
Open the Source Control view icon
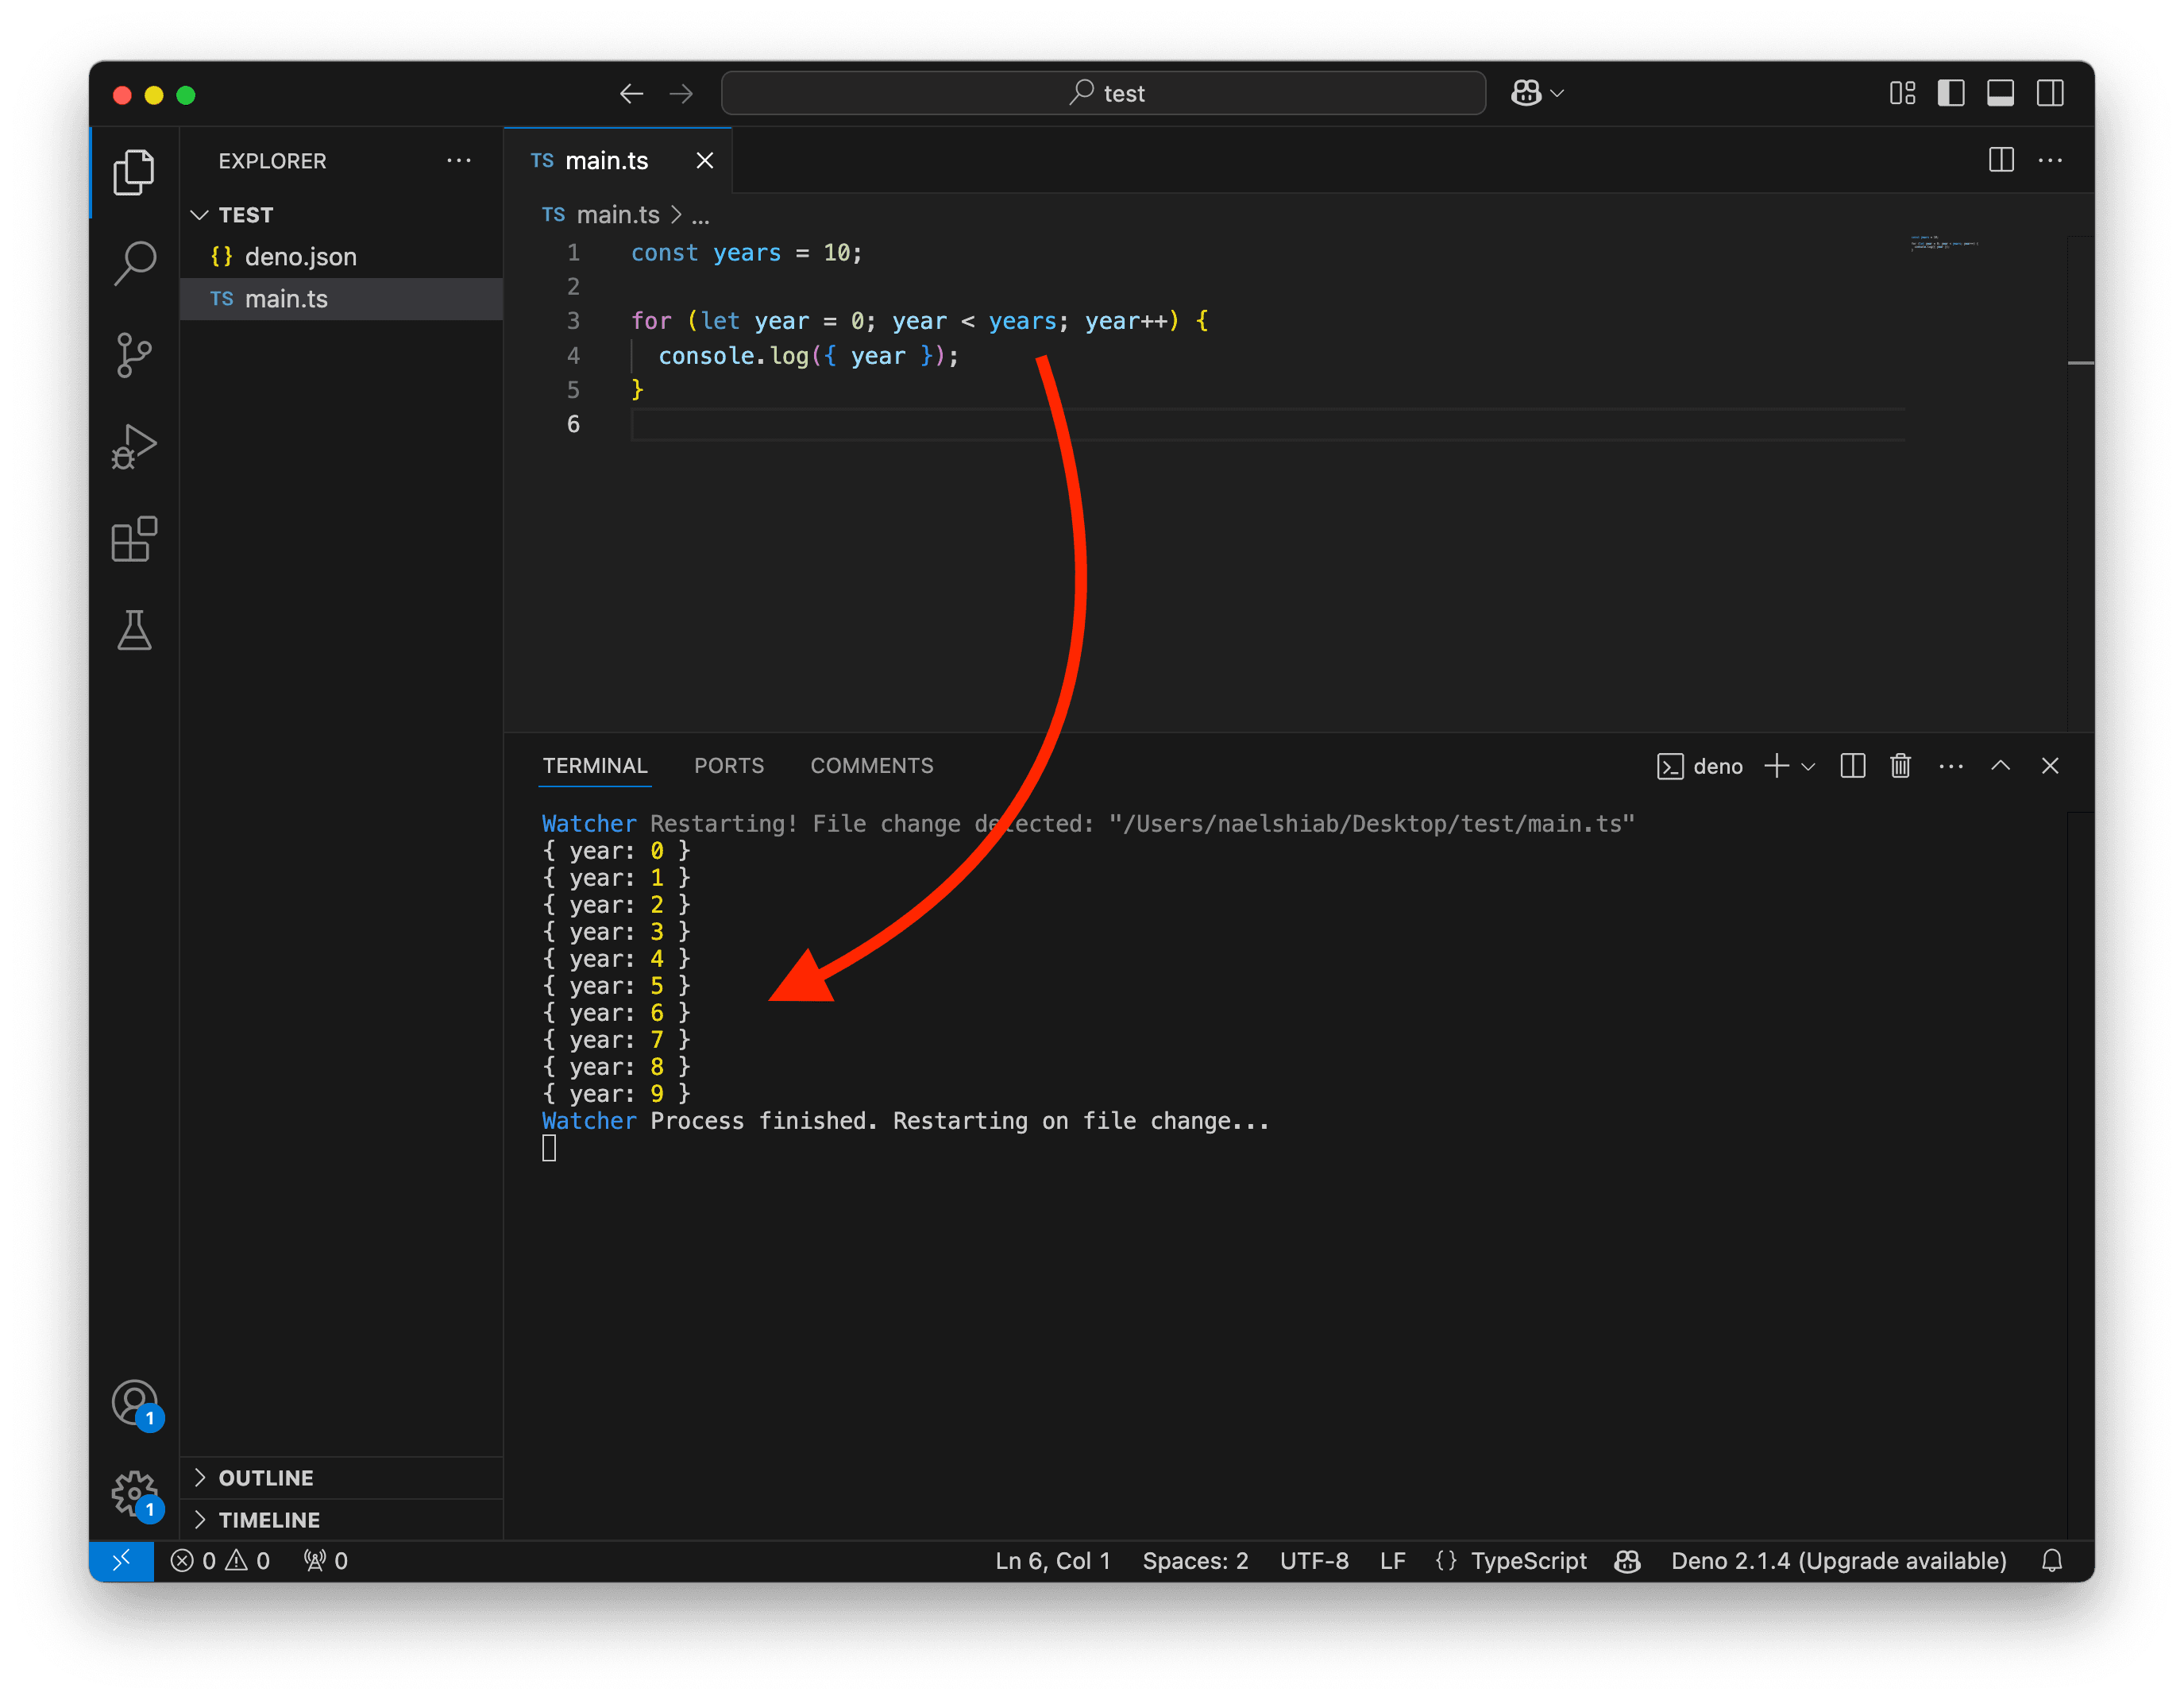(134, 355)
